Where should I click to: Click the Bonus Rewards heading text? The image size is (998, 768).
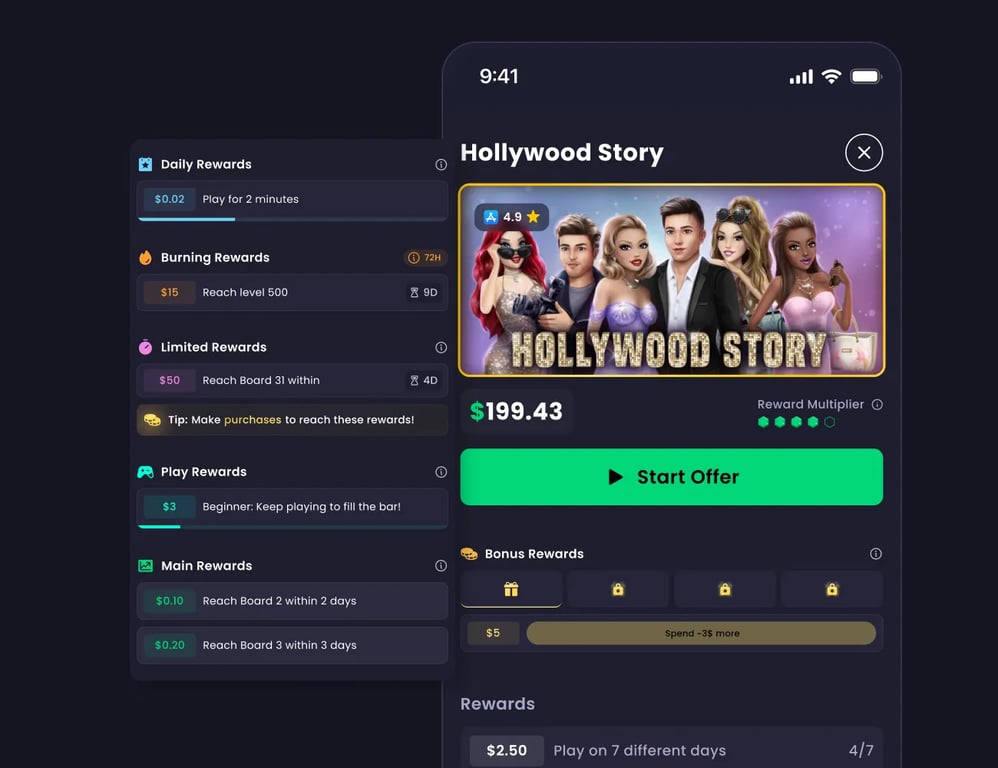pyautogui.click(x=534, y=554)
